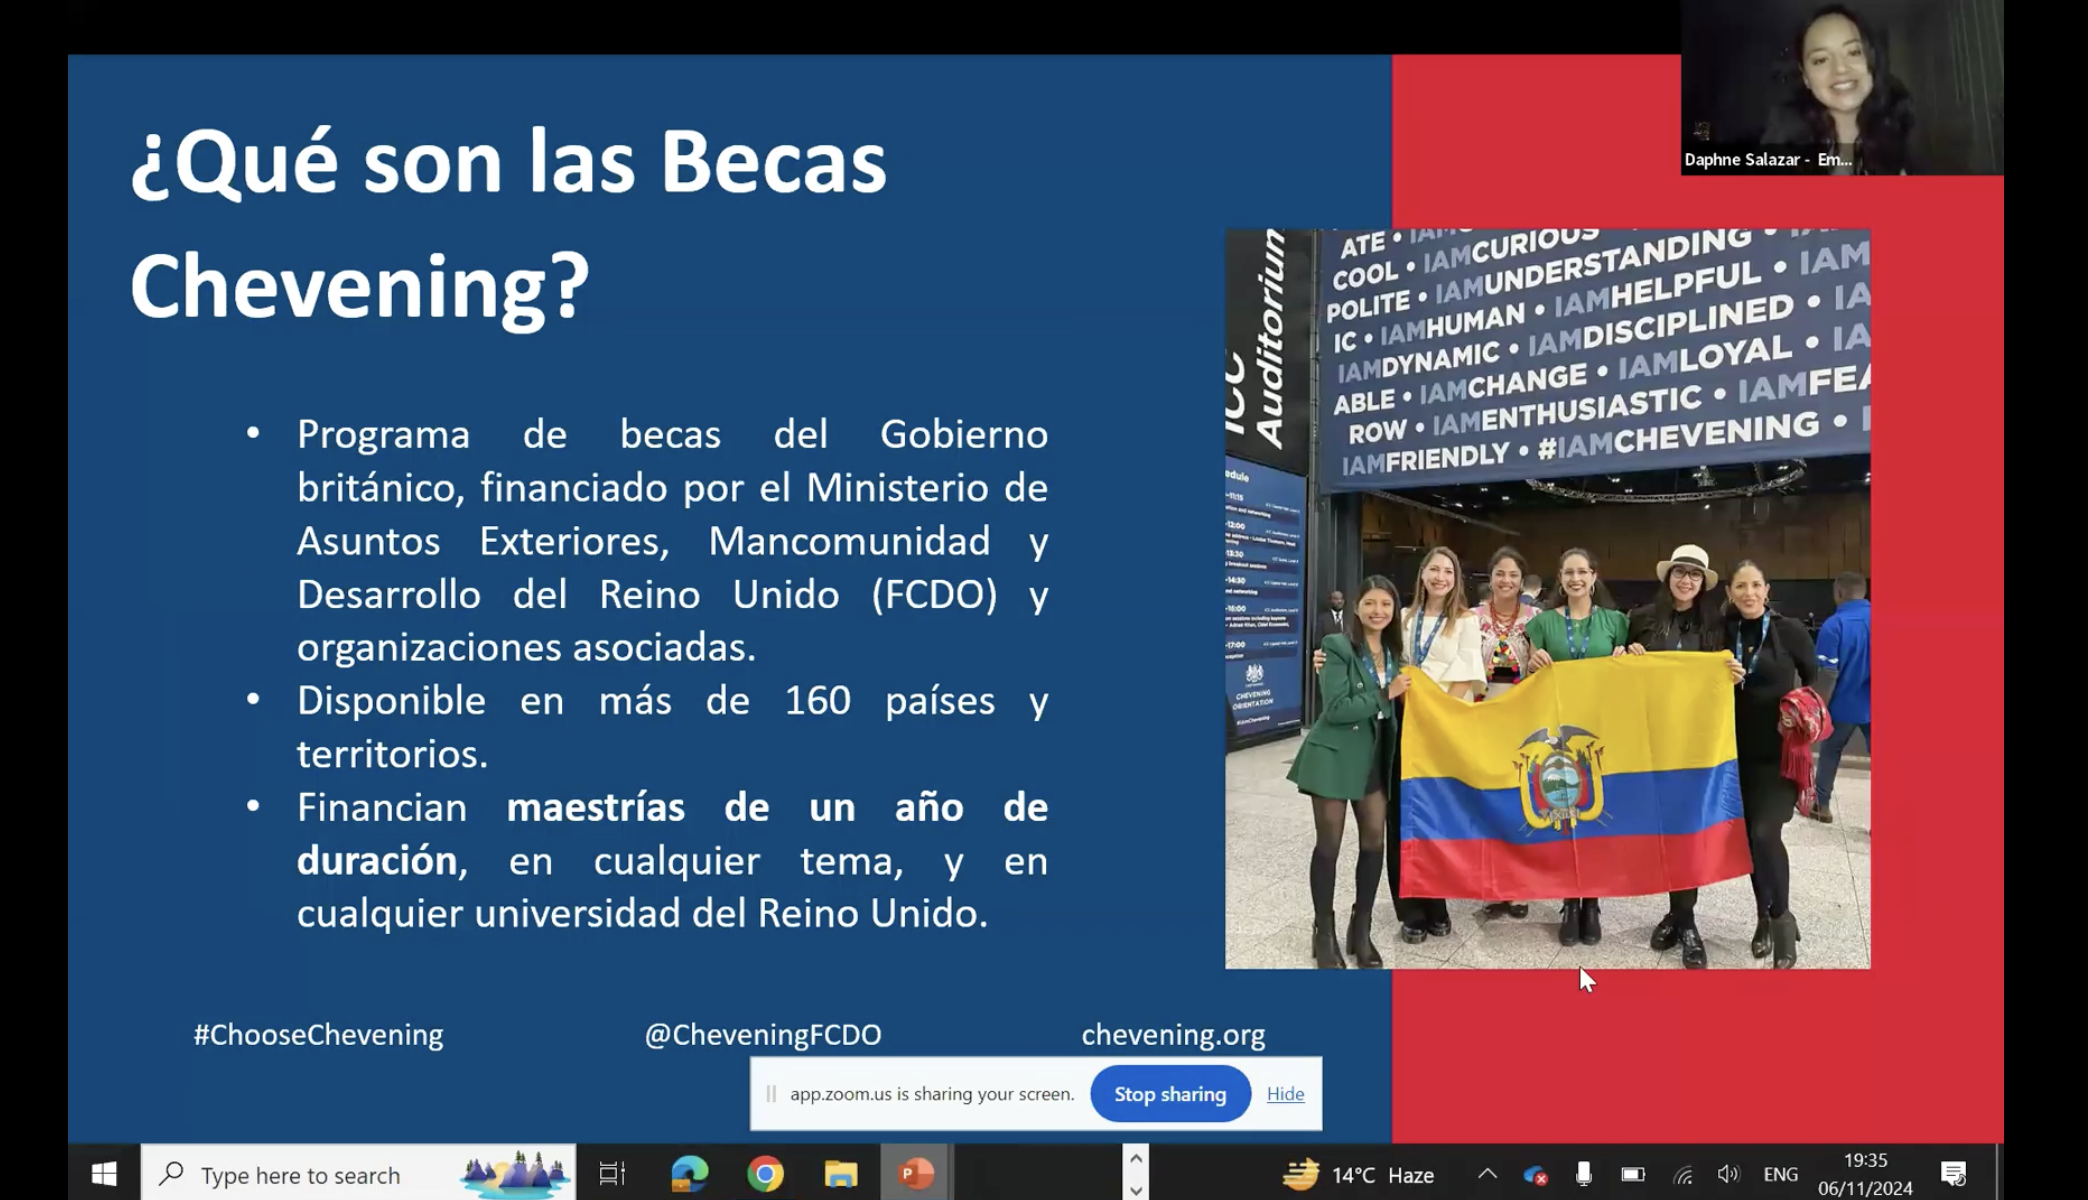This screenshot has width=2088, height=1200.
Task: Click the Hide link in sharing bar
Action: [x=1285, y=1094]
